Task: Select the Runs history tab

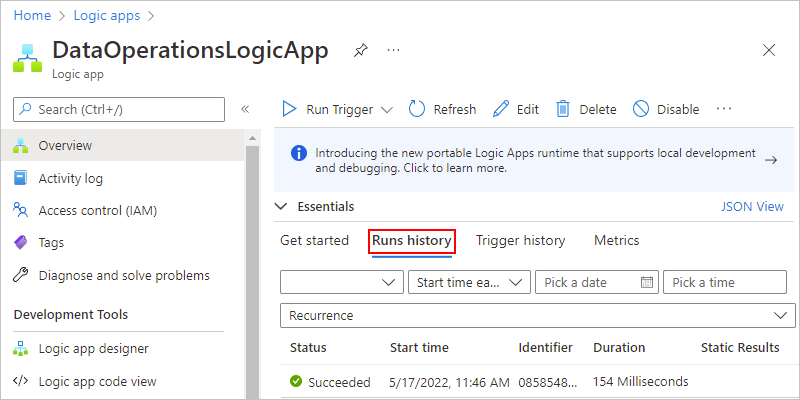Action: pyautogui.click(x=412, y=240)
